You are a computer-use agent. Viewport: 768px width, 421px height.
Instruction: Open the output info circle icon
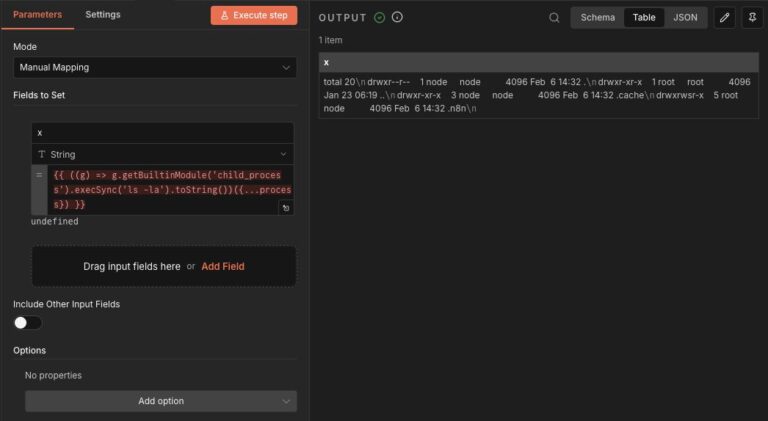[x=397, y=17]
